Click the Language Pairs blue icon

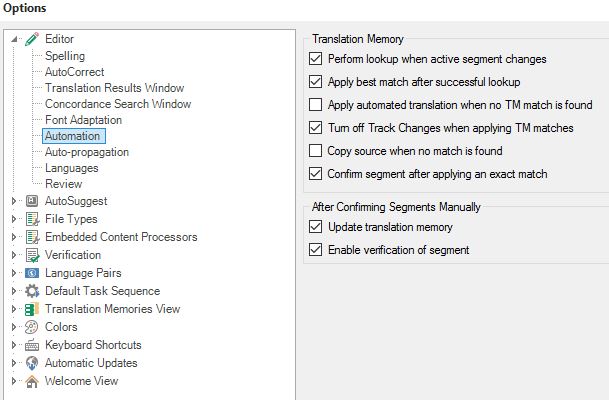point(32,273)
